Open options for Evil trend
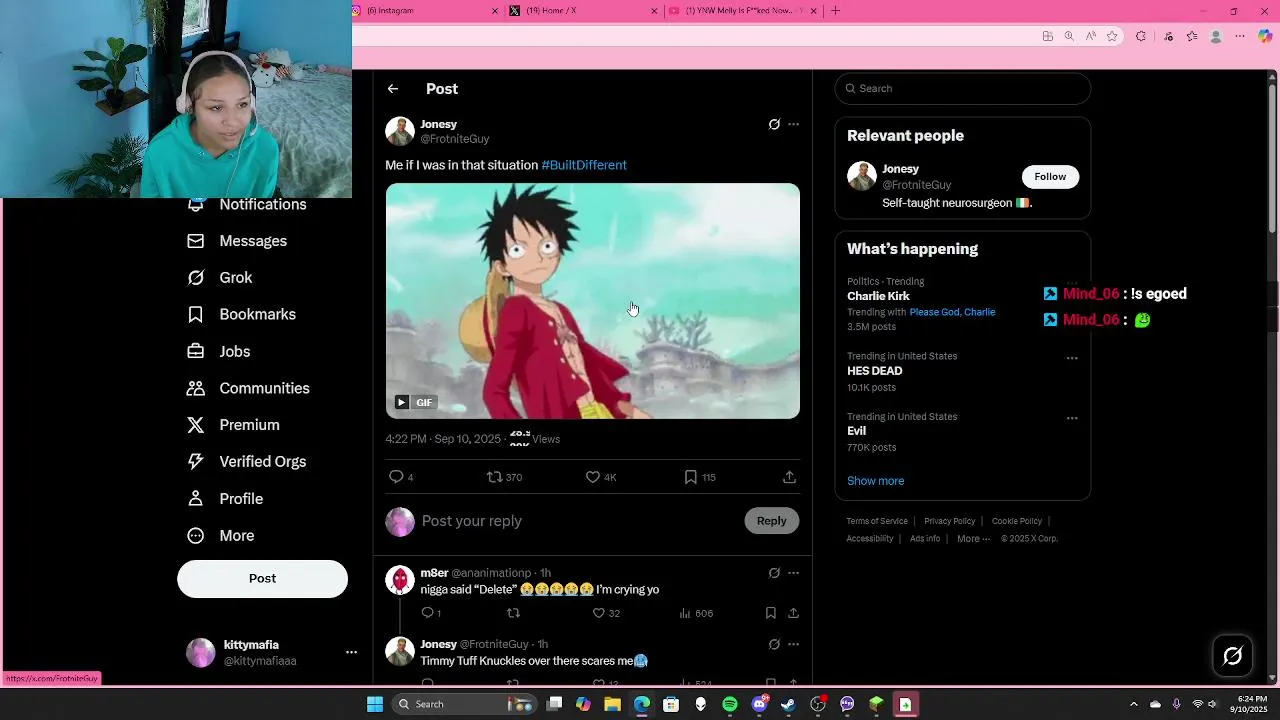This screenshot has height=720, width=1280. (x=1072, y=418)
